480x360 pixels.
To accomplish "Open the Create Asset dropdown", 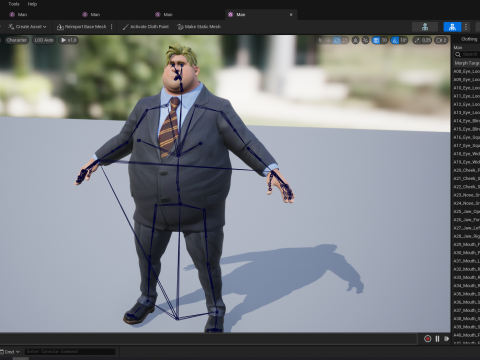I will (27, 27).
